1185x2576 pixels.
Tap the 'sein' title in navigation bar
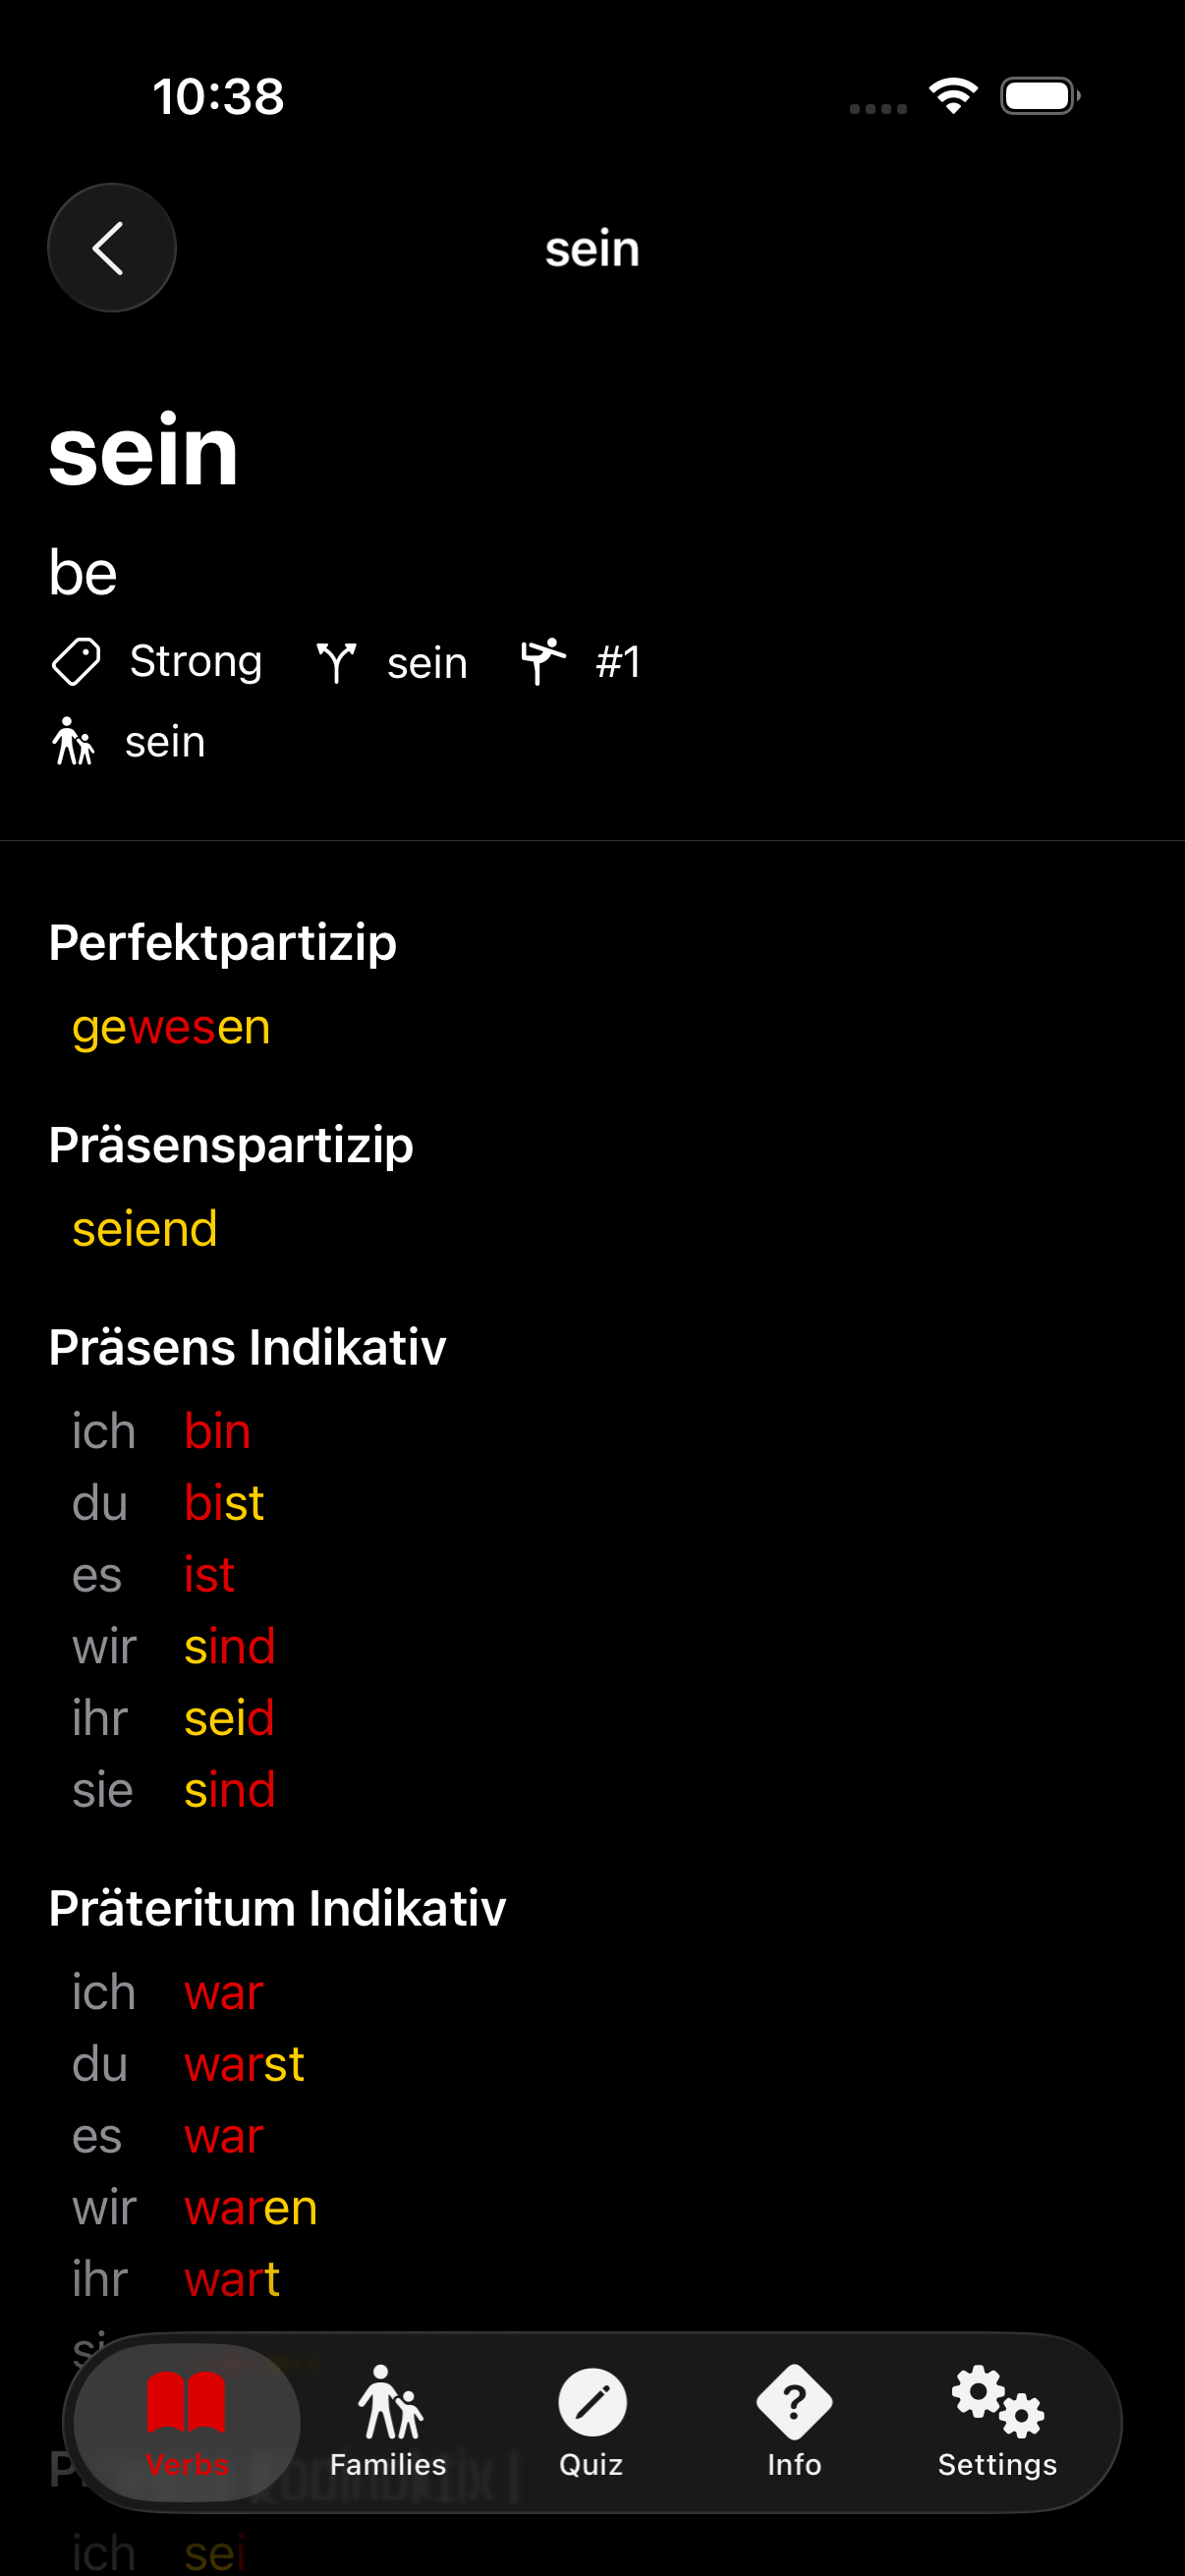click(592, 249)
